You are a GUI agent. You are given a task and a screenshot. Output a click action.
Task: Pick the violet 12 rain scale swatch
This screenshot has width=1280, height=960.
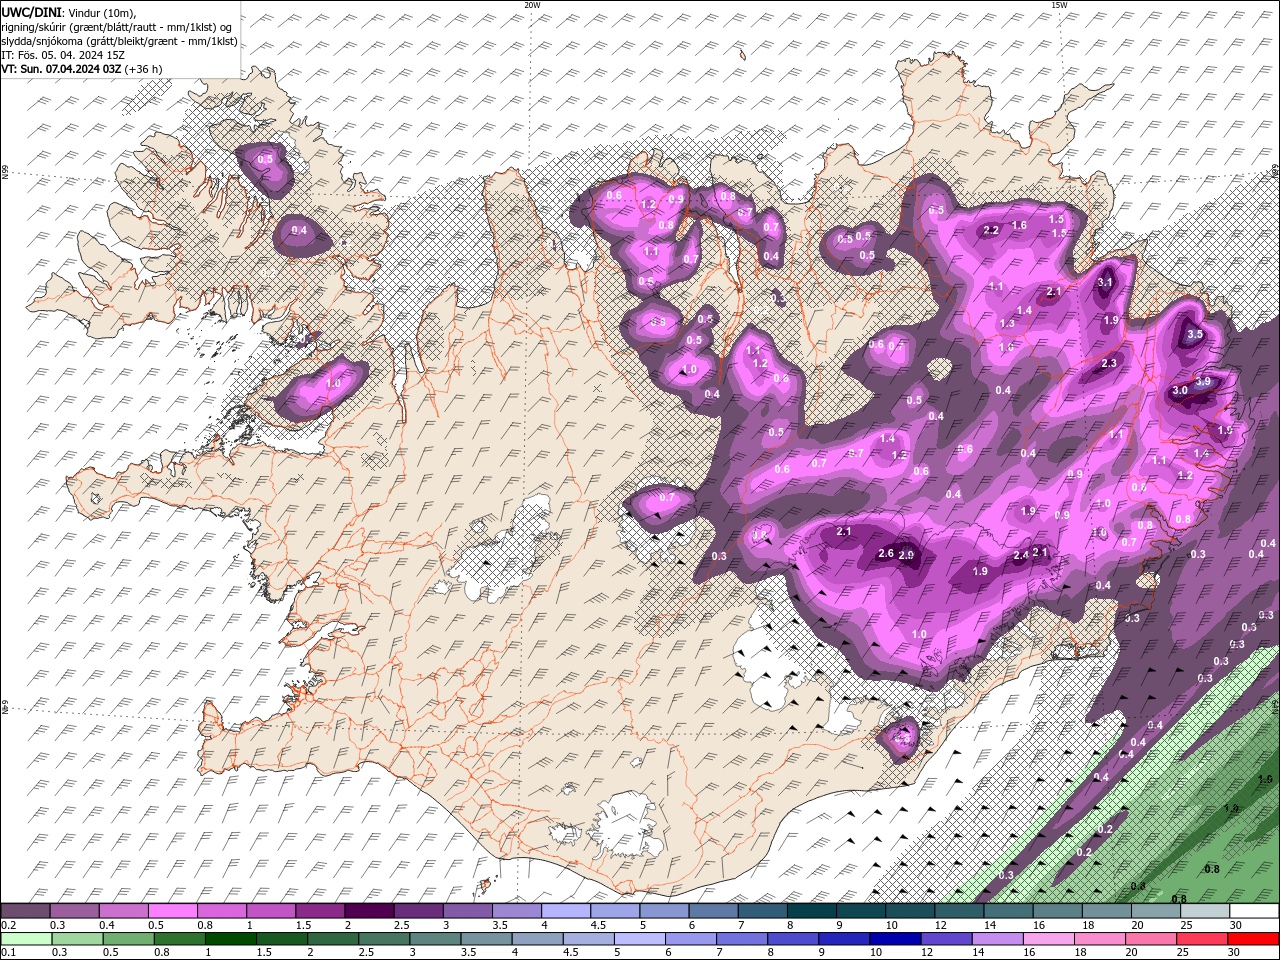coord(946,939)
